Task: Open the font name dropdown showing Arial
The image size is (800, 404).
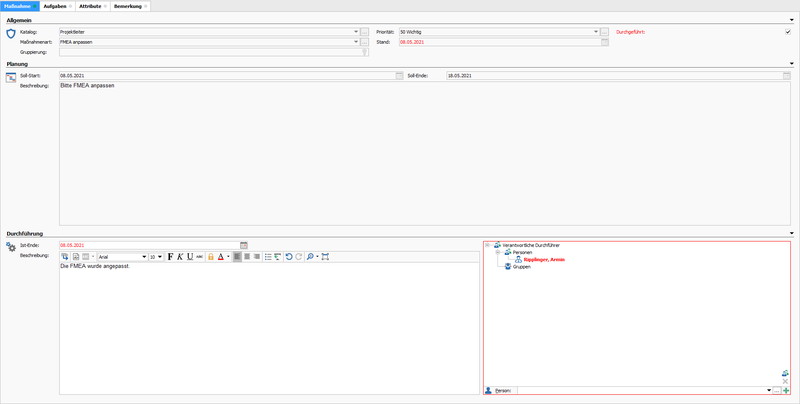Action: (x=144, y=257)
